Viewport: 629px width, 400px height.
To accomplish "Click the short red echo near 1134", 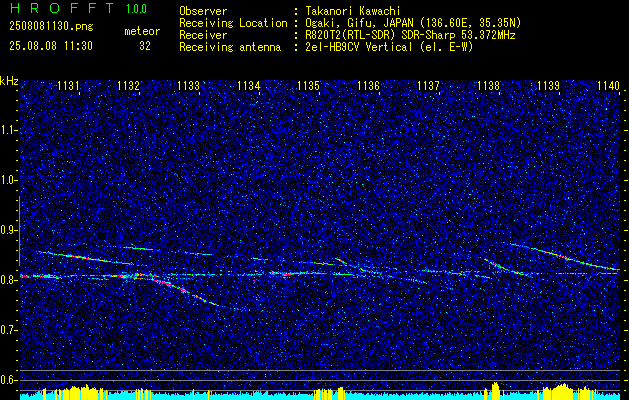I will [x=281, y=274].
